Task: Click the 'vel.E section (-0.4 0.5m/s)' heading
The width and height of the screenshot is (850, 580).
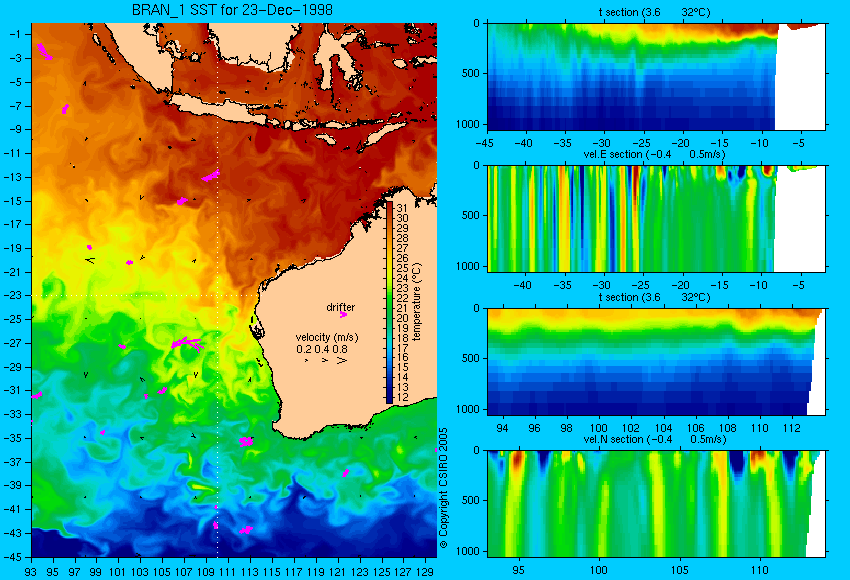Action: [654, 154]
